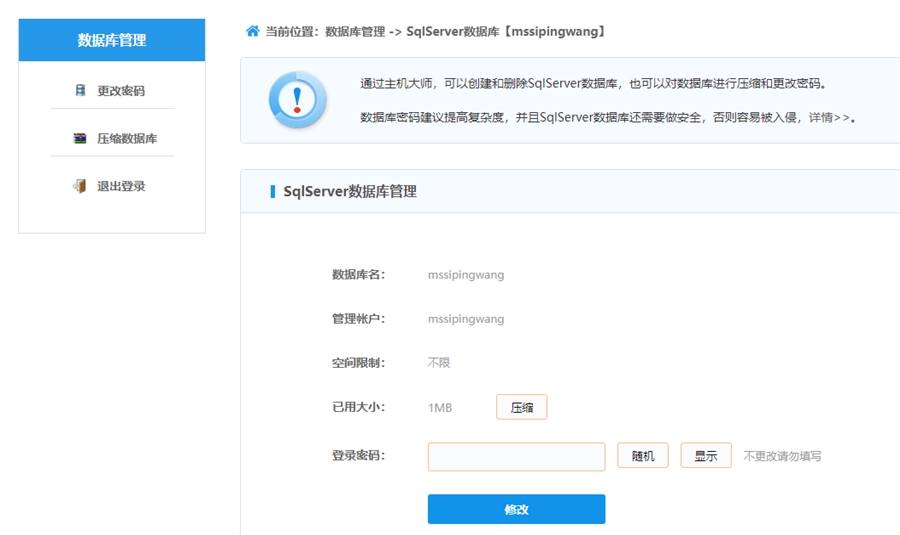Click the 数据库管理 sidebar header
This screenshot has width=900, height=535.
[112, 40]
